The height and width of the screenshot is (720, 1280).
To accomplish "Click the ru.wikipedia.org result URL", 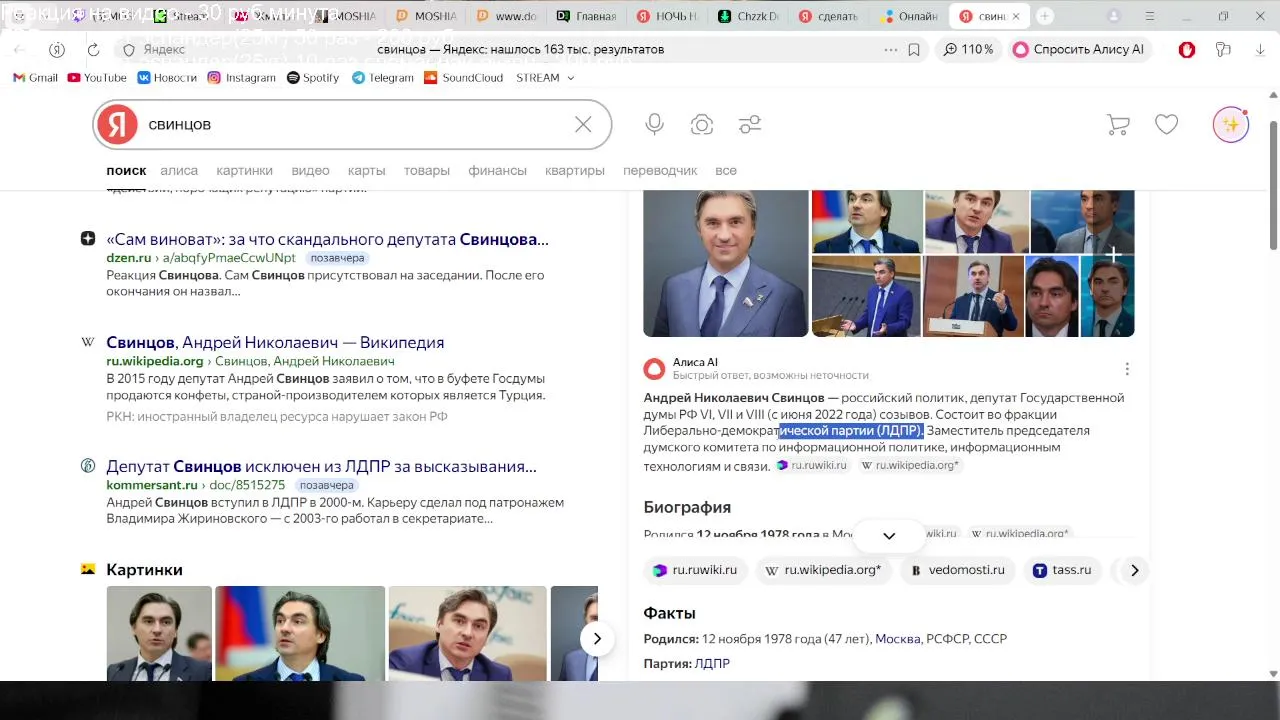I will click(x=155, y=361).
